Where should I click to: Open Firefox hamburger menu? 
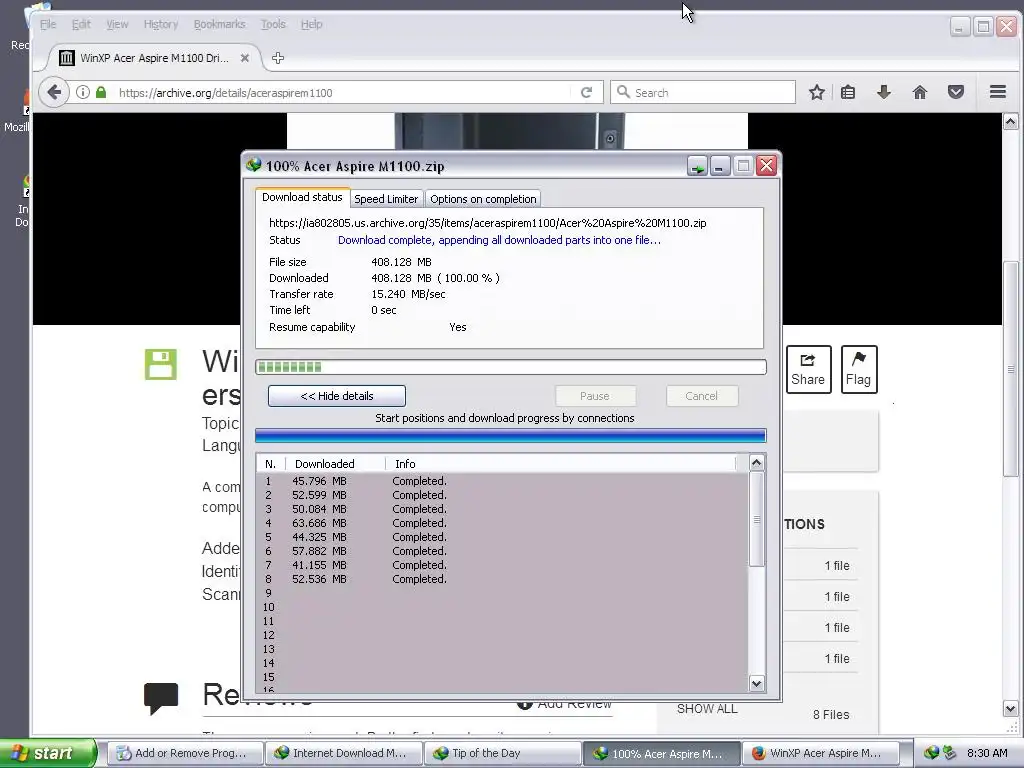pyautogui.click(x=997, y=92)
